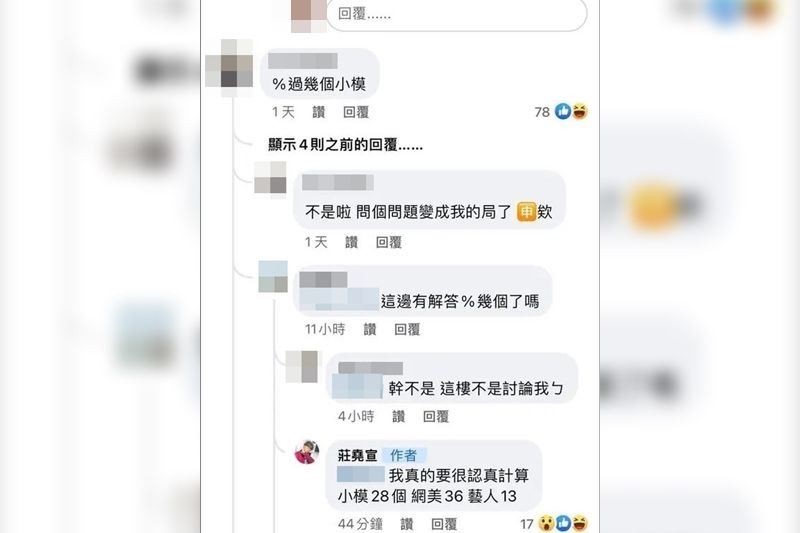Open 莊堯宣 profile name link
The width and height of the screenshot is (800, 533).
point(357,455)
